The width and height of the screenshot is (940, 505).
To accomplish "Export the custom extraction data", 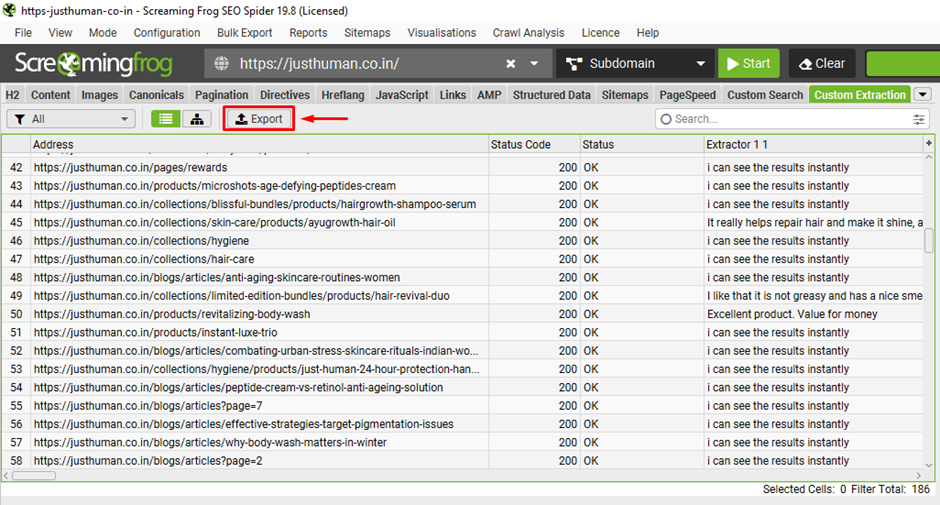I will point(259,119).
